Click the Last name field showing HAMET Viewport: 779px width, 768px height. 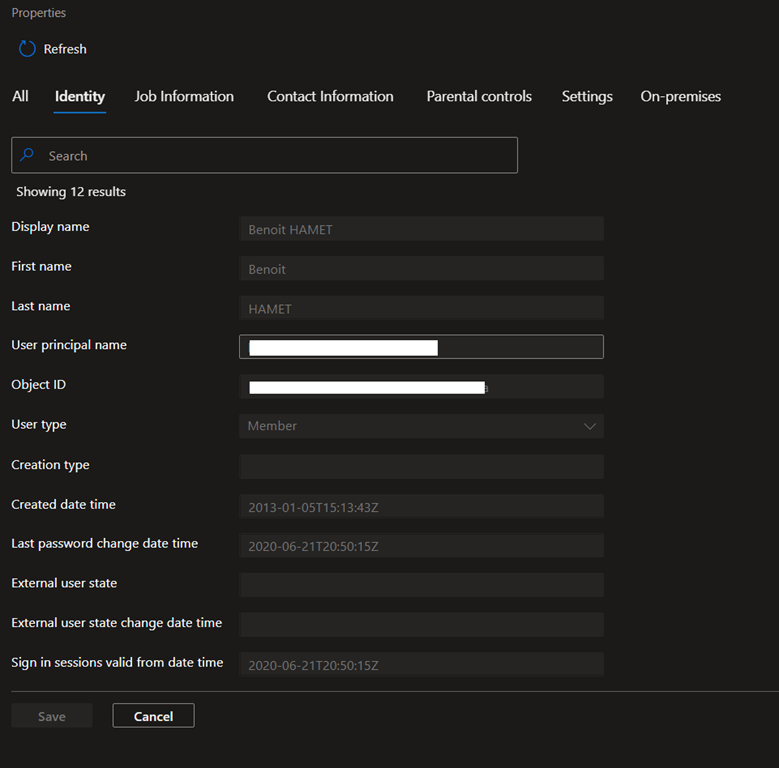(421, 309)
